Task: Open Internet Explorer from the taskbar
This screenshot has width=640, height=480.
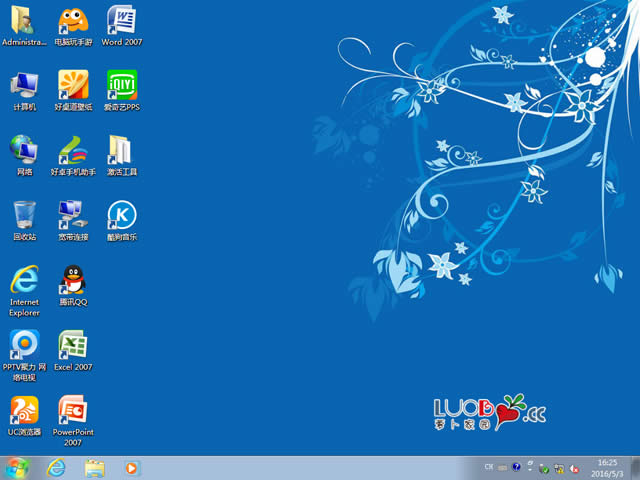Action: click(x=56, y=467)
